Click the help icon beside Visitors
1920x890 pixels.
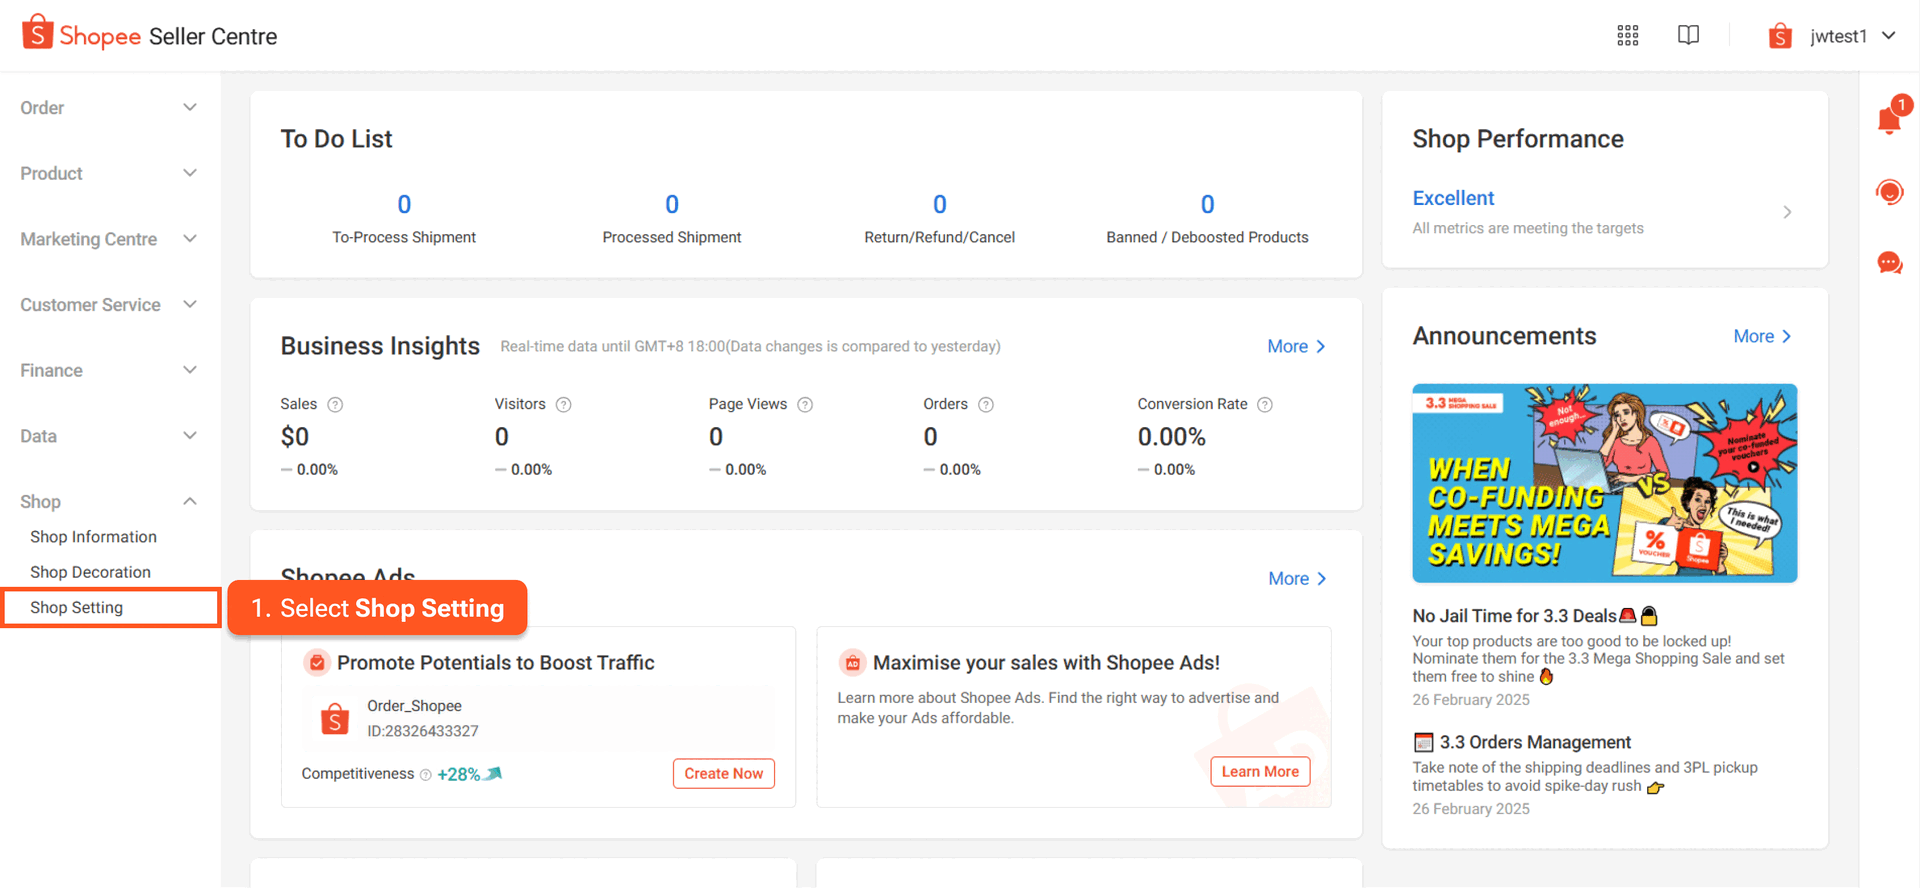coord(564,405)
